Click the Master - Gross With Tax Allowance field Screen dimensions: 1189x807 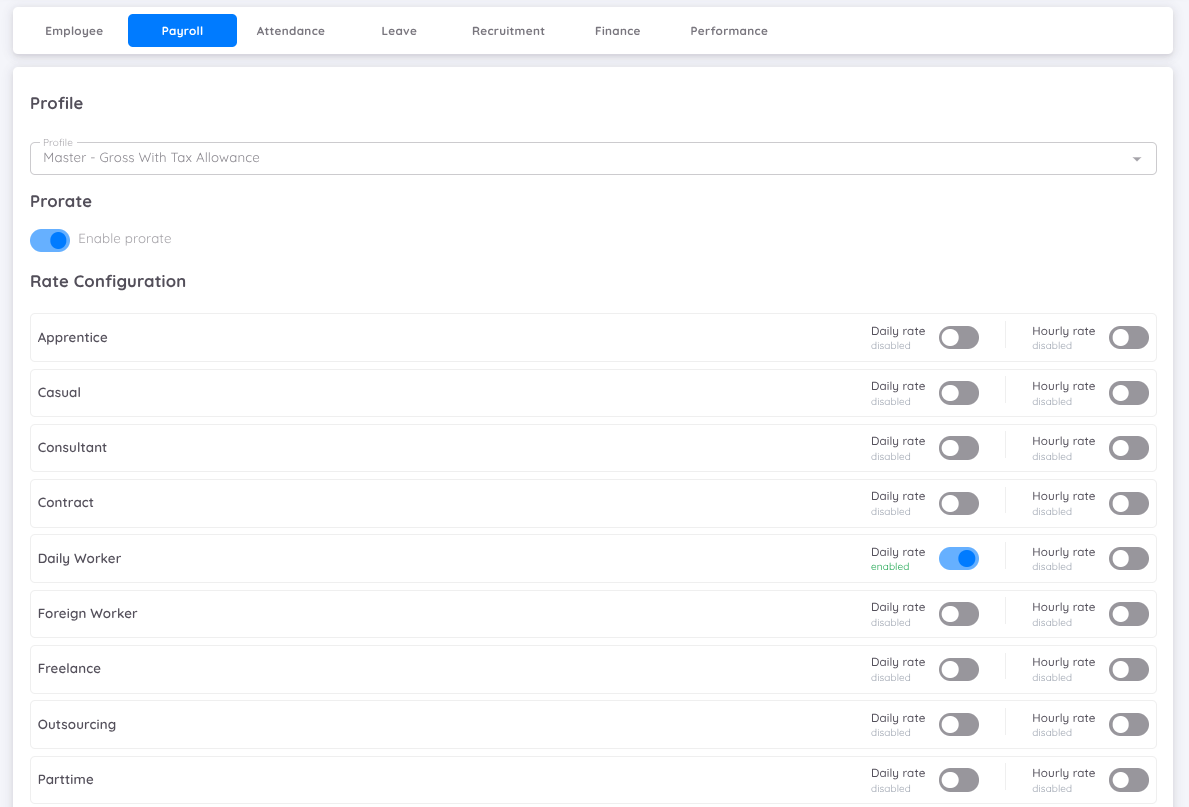coord(580,158)
